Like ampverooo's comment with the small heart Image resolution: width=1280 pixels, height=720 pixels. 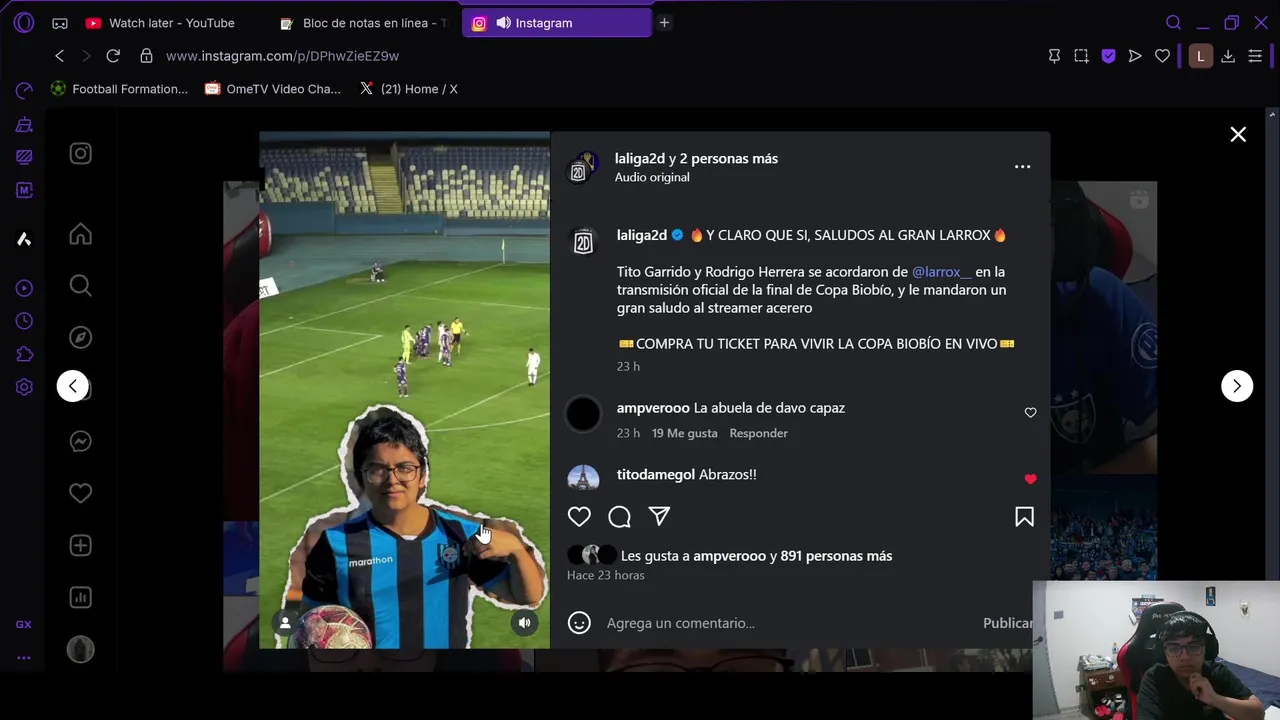[x=1030, y=413]
